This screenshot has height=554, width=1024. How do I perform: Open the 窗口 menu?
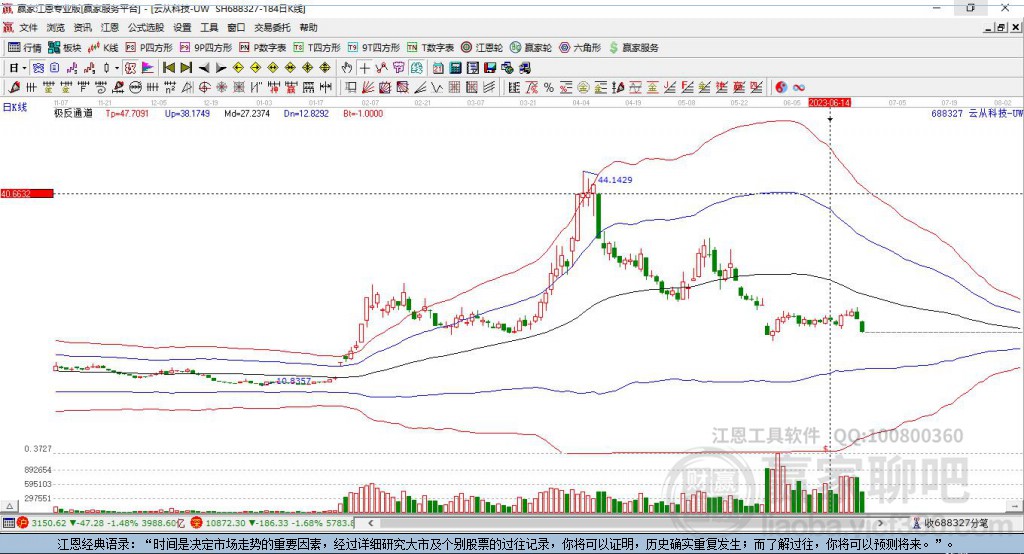[x=236, y=27]
